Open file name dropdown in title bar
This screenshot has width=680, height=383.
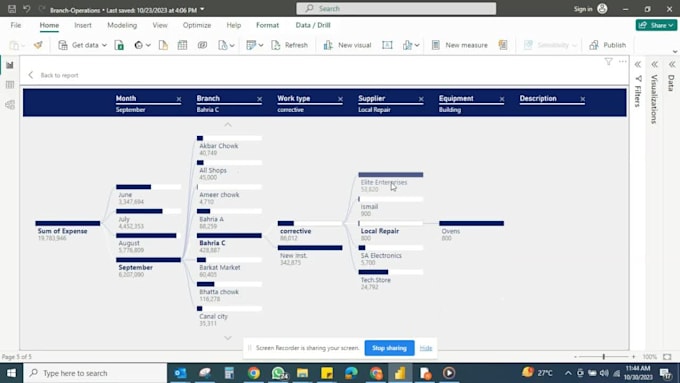203,10
